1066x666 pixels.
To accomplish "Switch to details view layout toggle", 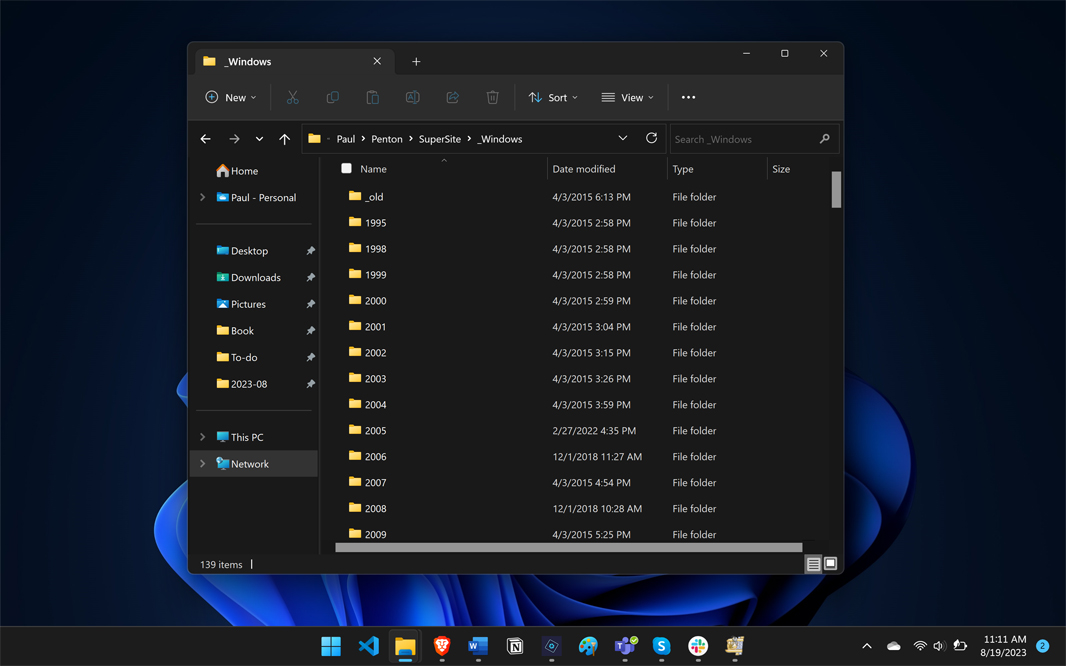I will click(813, 565).
